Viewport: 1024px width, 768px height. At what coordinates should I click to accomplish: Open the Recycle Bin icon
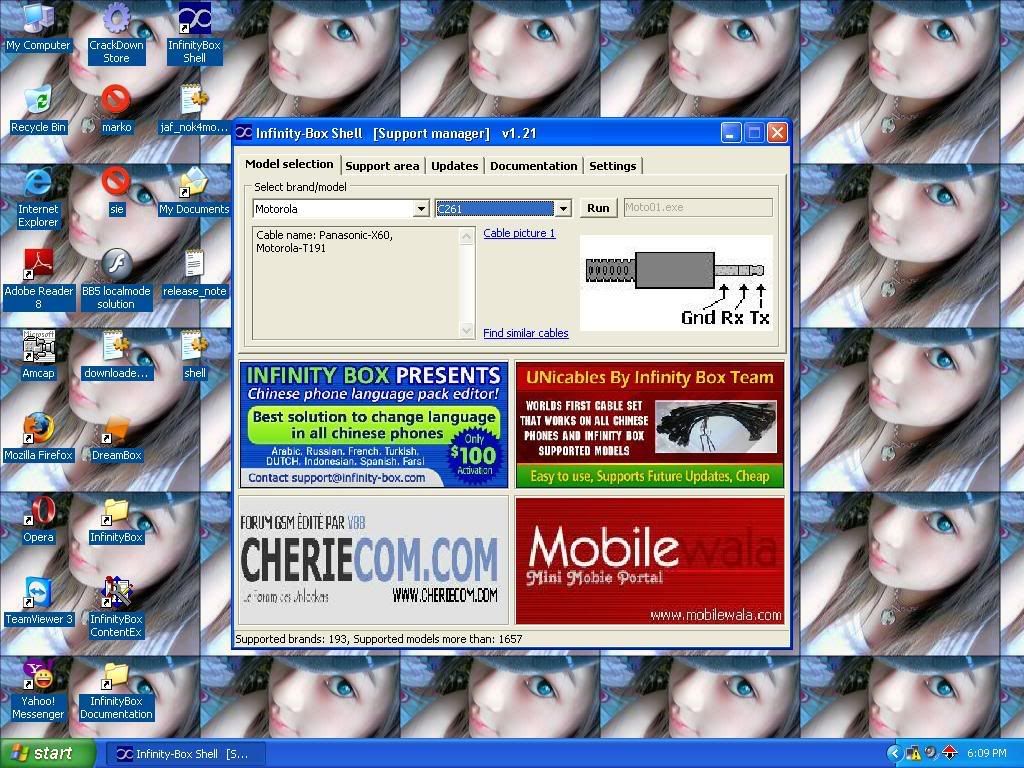point(38,110)
